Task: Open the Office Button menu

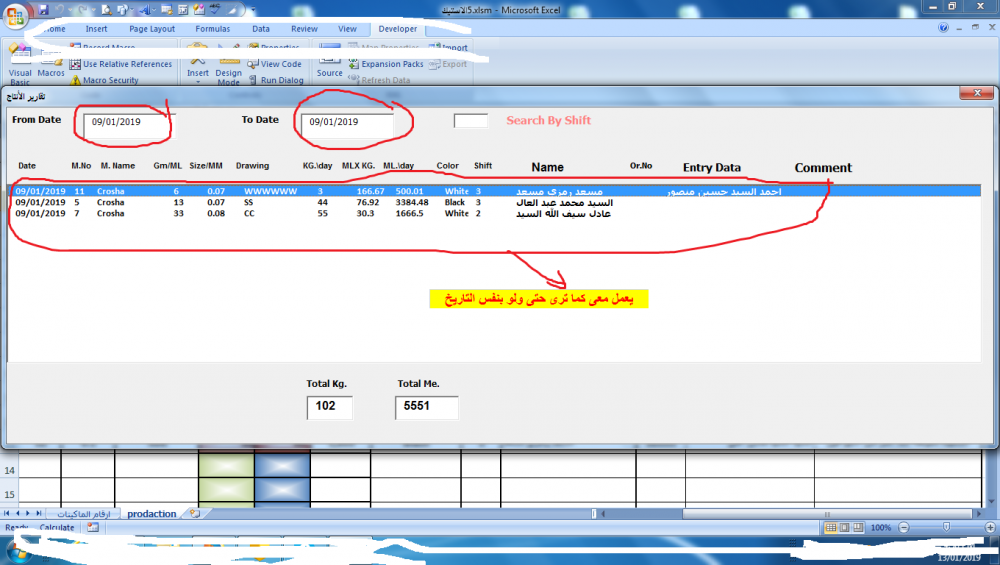Action: pyautogui.click(x=15, y=15)
